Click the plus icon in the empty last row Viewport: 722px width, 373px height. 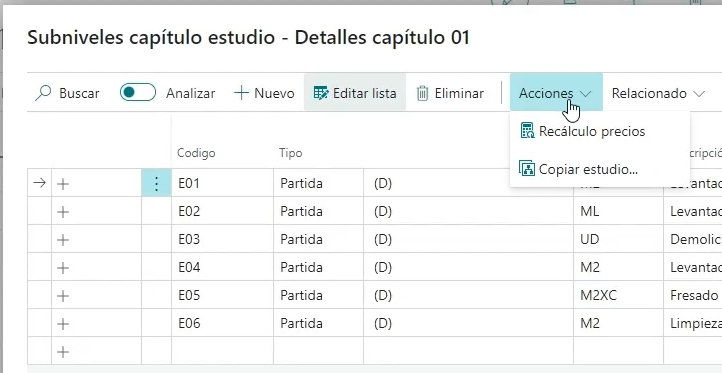63,352
